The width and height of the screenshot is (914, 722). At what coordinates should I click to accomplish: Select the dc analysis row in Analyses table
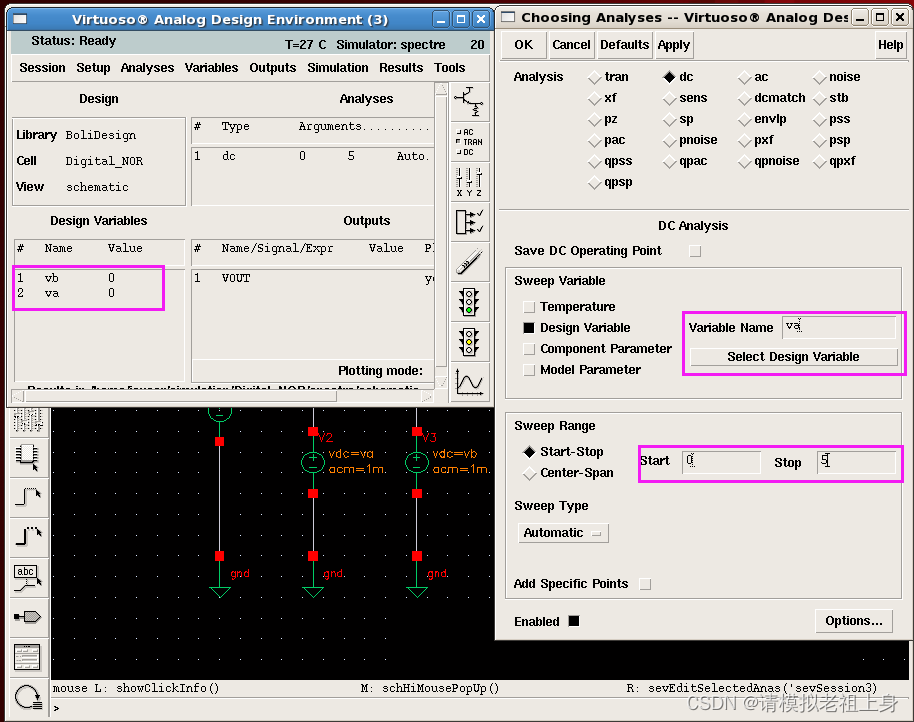(x=312, y=156)
